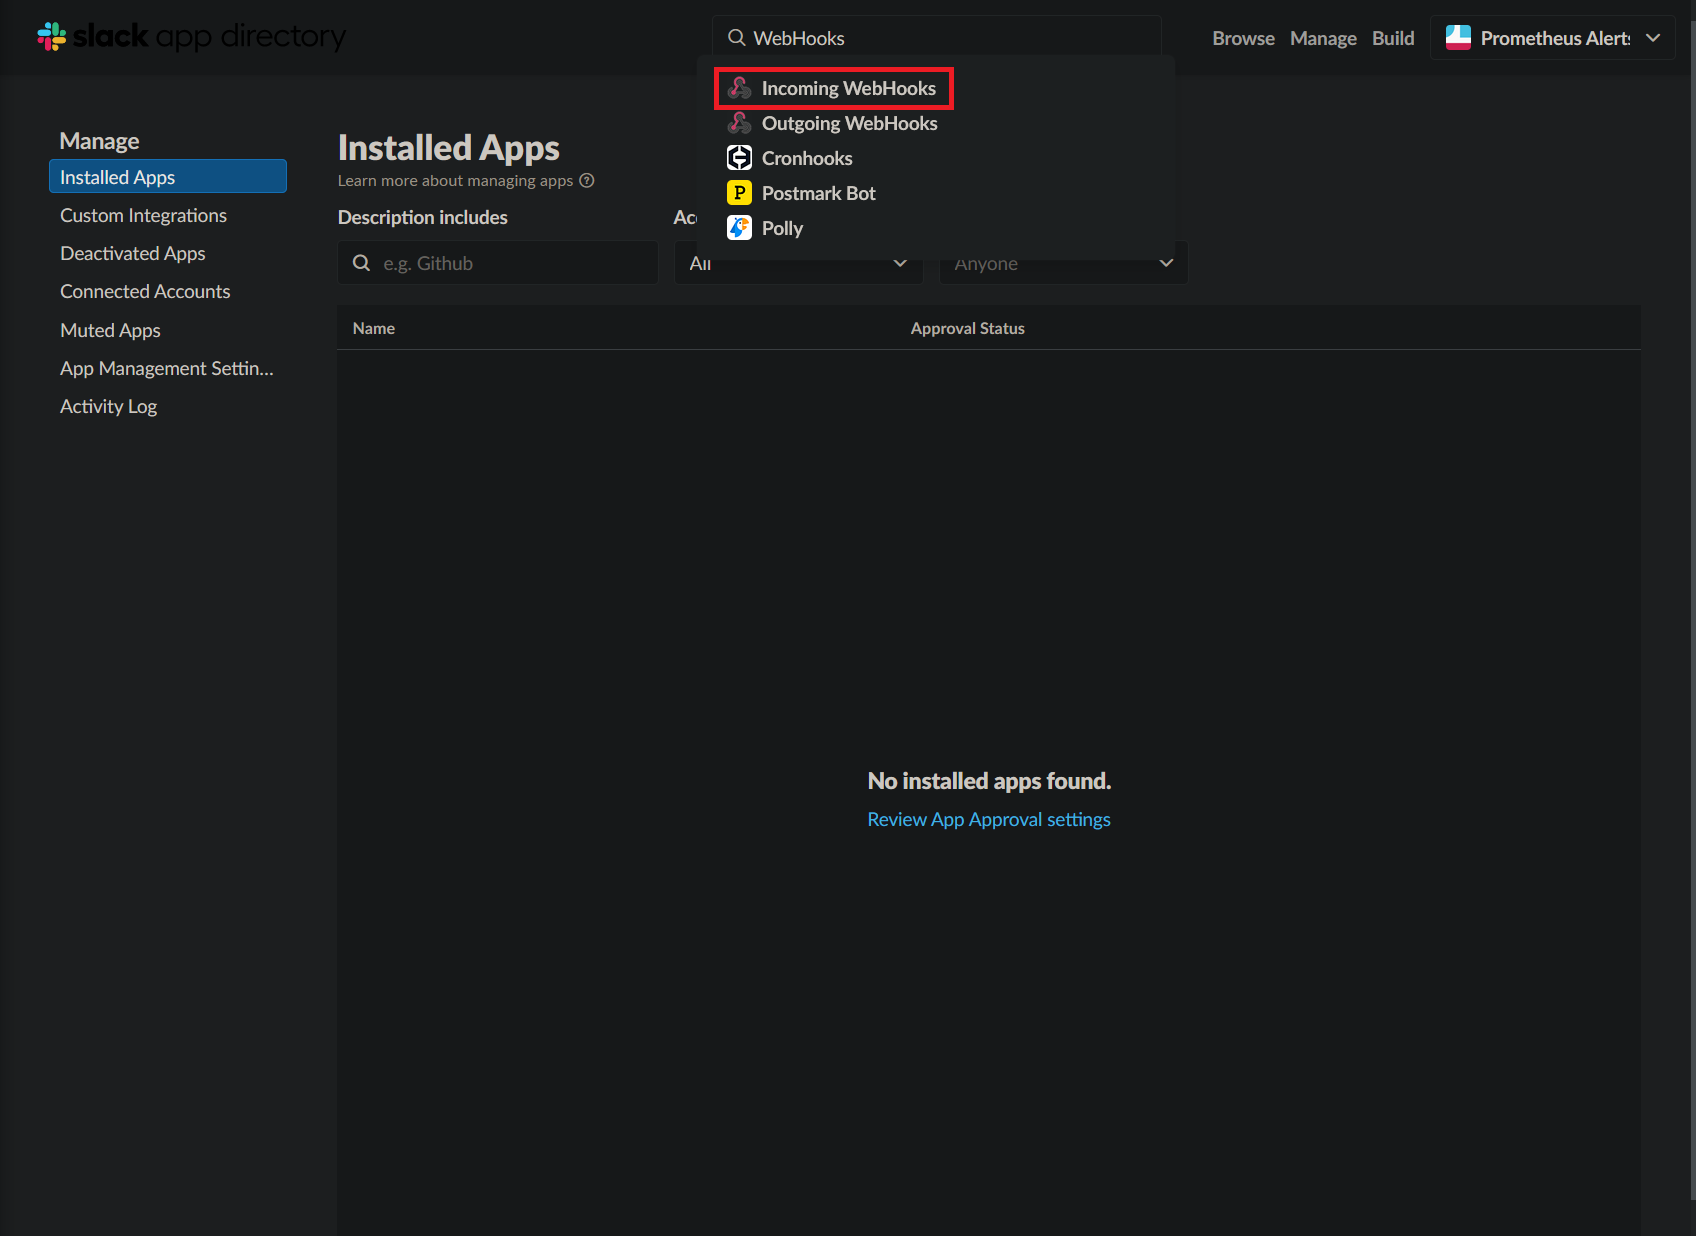1696x1236 pixels.
Task: Select Outgoing WebHooks from search results
Action: click(x=849, y=123)
